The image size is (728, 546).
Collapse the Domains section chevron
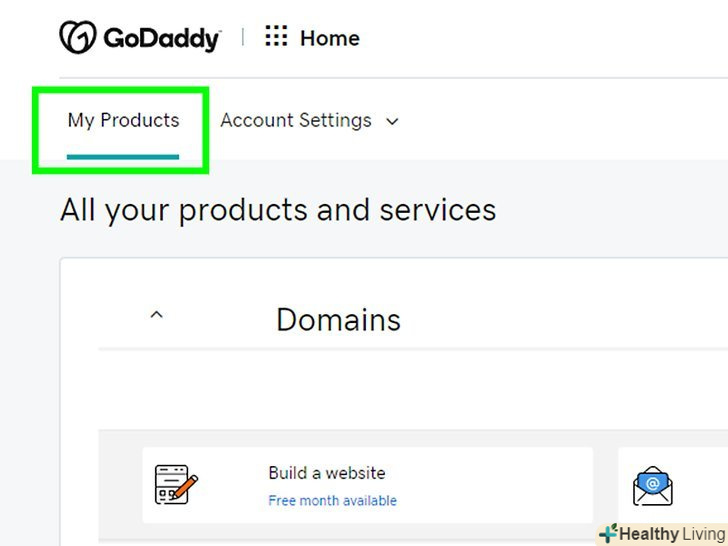pos(155,315)
